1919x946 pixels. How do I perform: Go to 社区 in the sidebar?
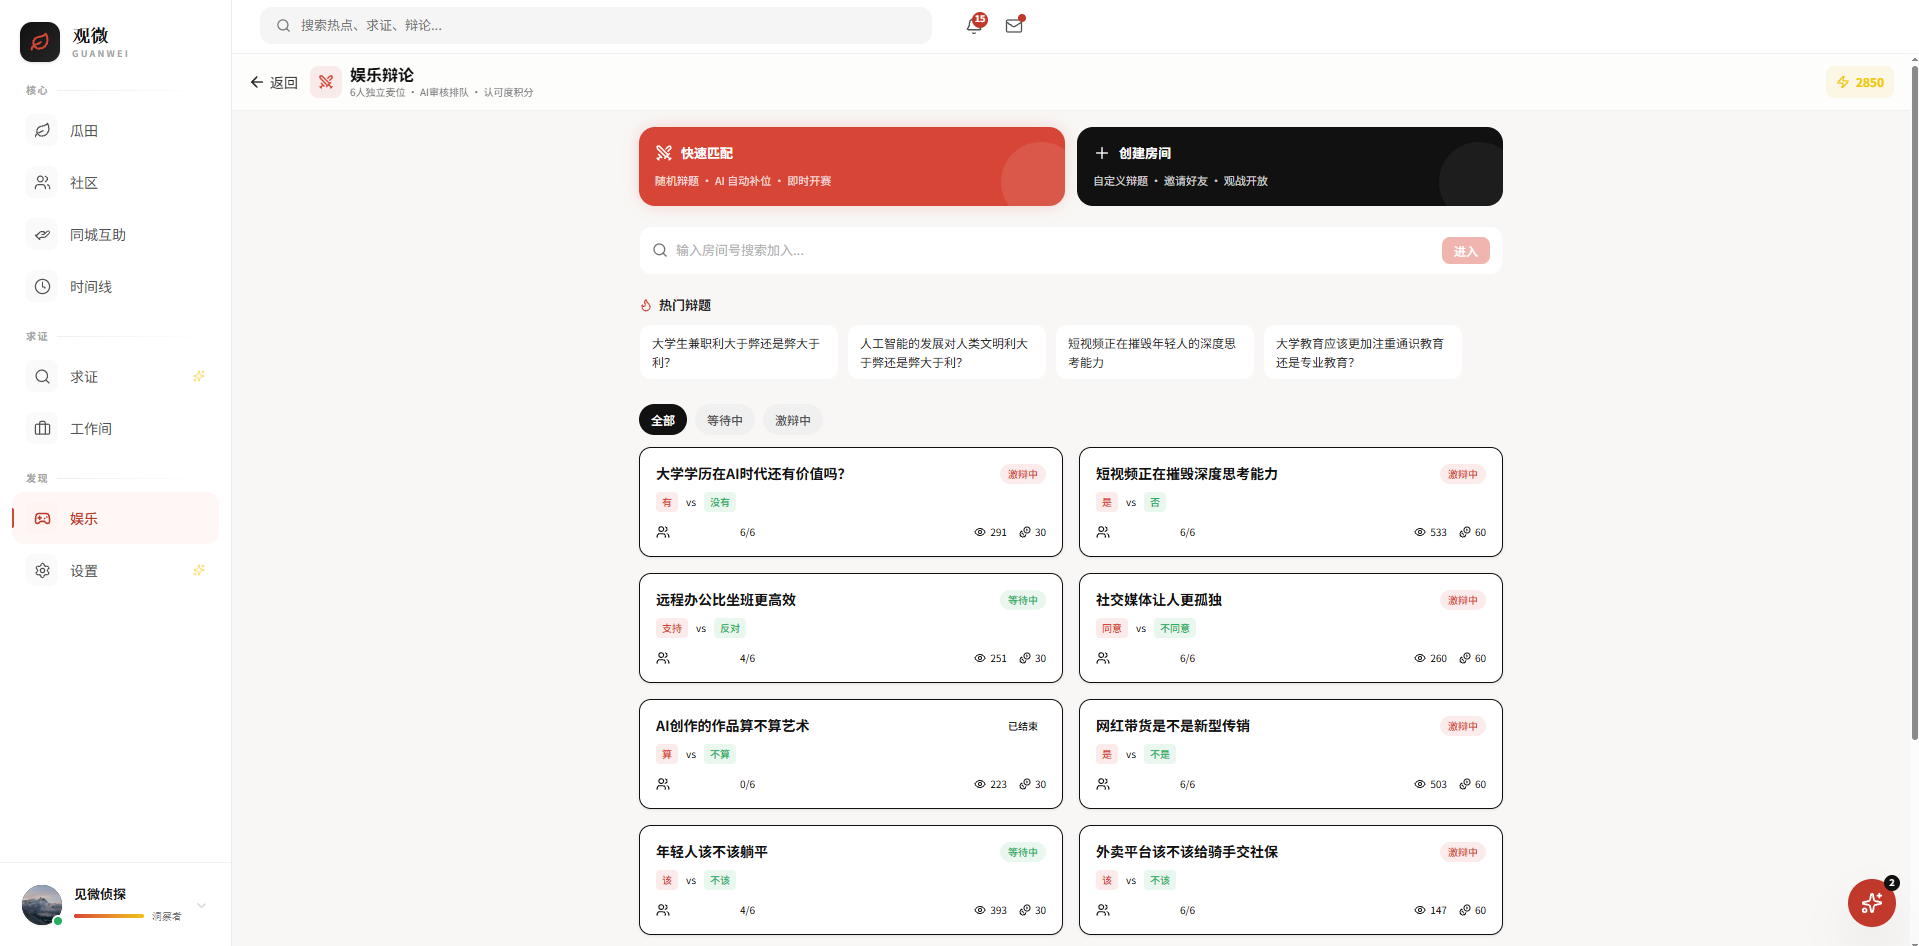[115, 183]
